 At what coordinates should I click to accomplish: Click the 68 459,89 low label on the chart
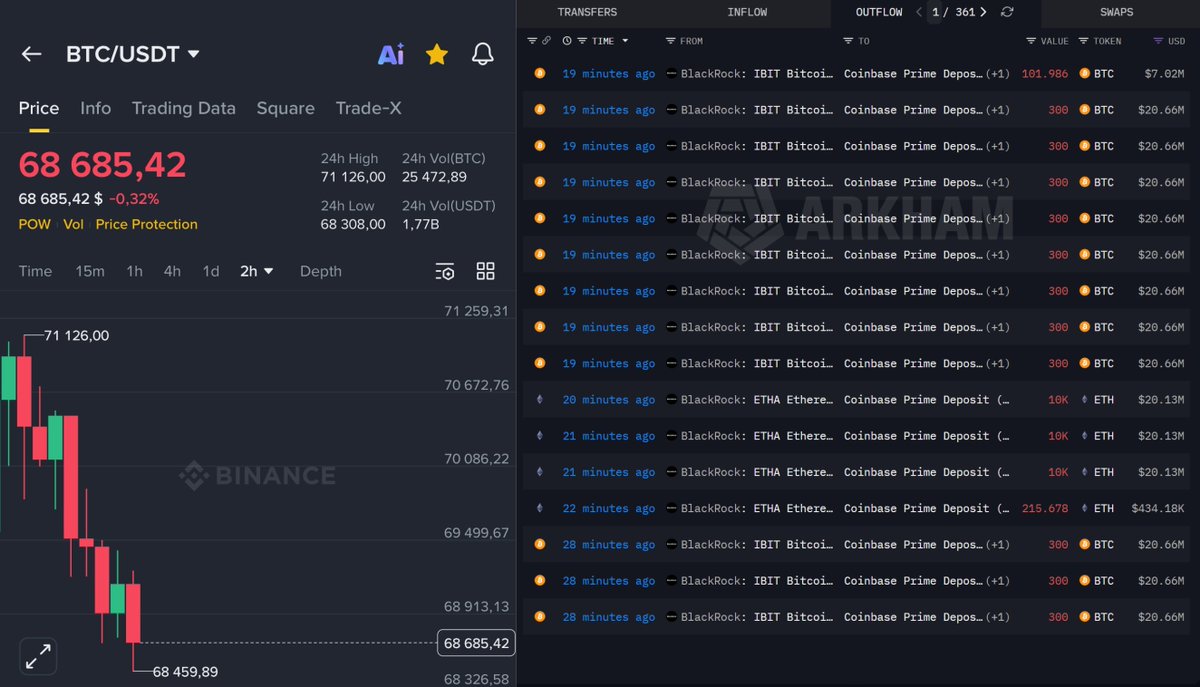[x=185, y=672]
